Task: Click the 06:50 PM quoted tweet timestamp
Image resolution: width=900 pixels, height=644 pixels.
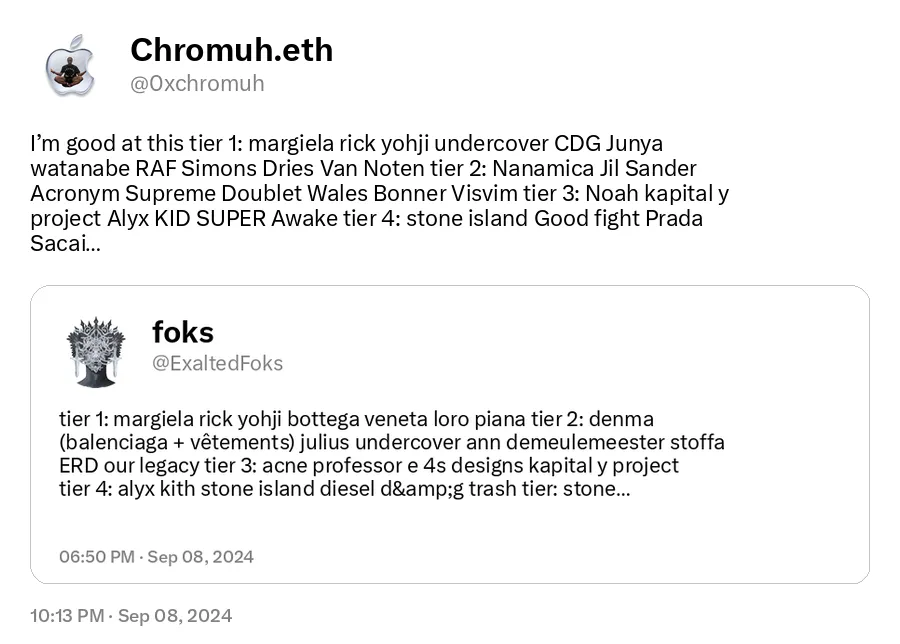Action: [156, 557]
